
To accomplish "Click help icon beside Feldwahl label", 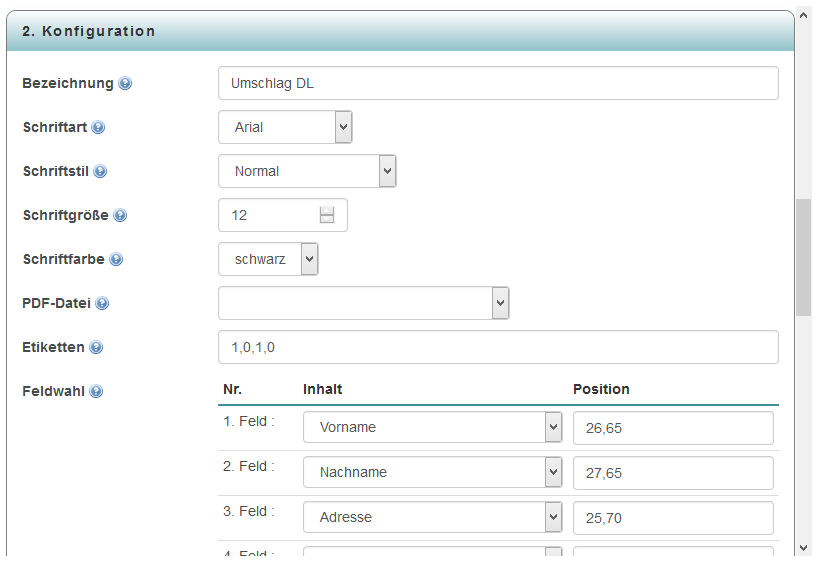I will tap(96, 391).
